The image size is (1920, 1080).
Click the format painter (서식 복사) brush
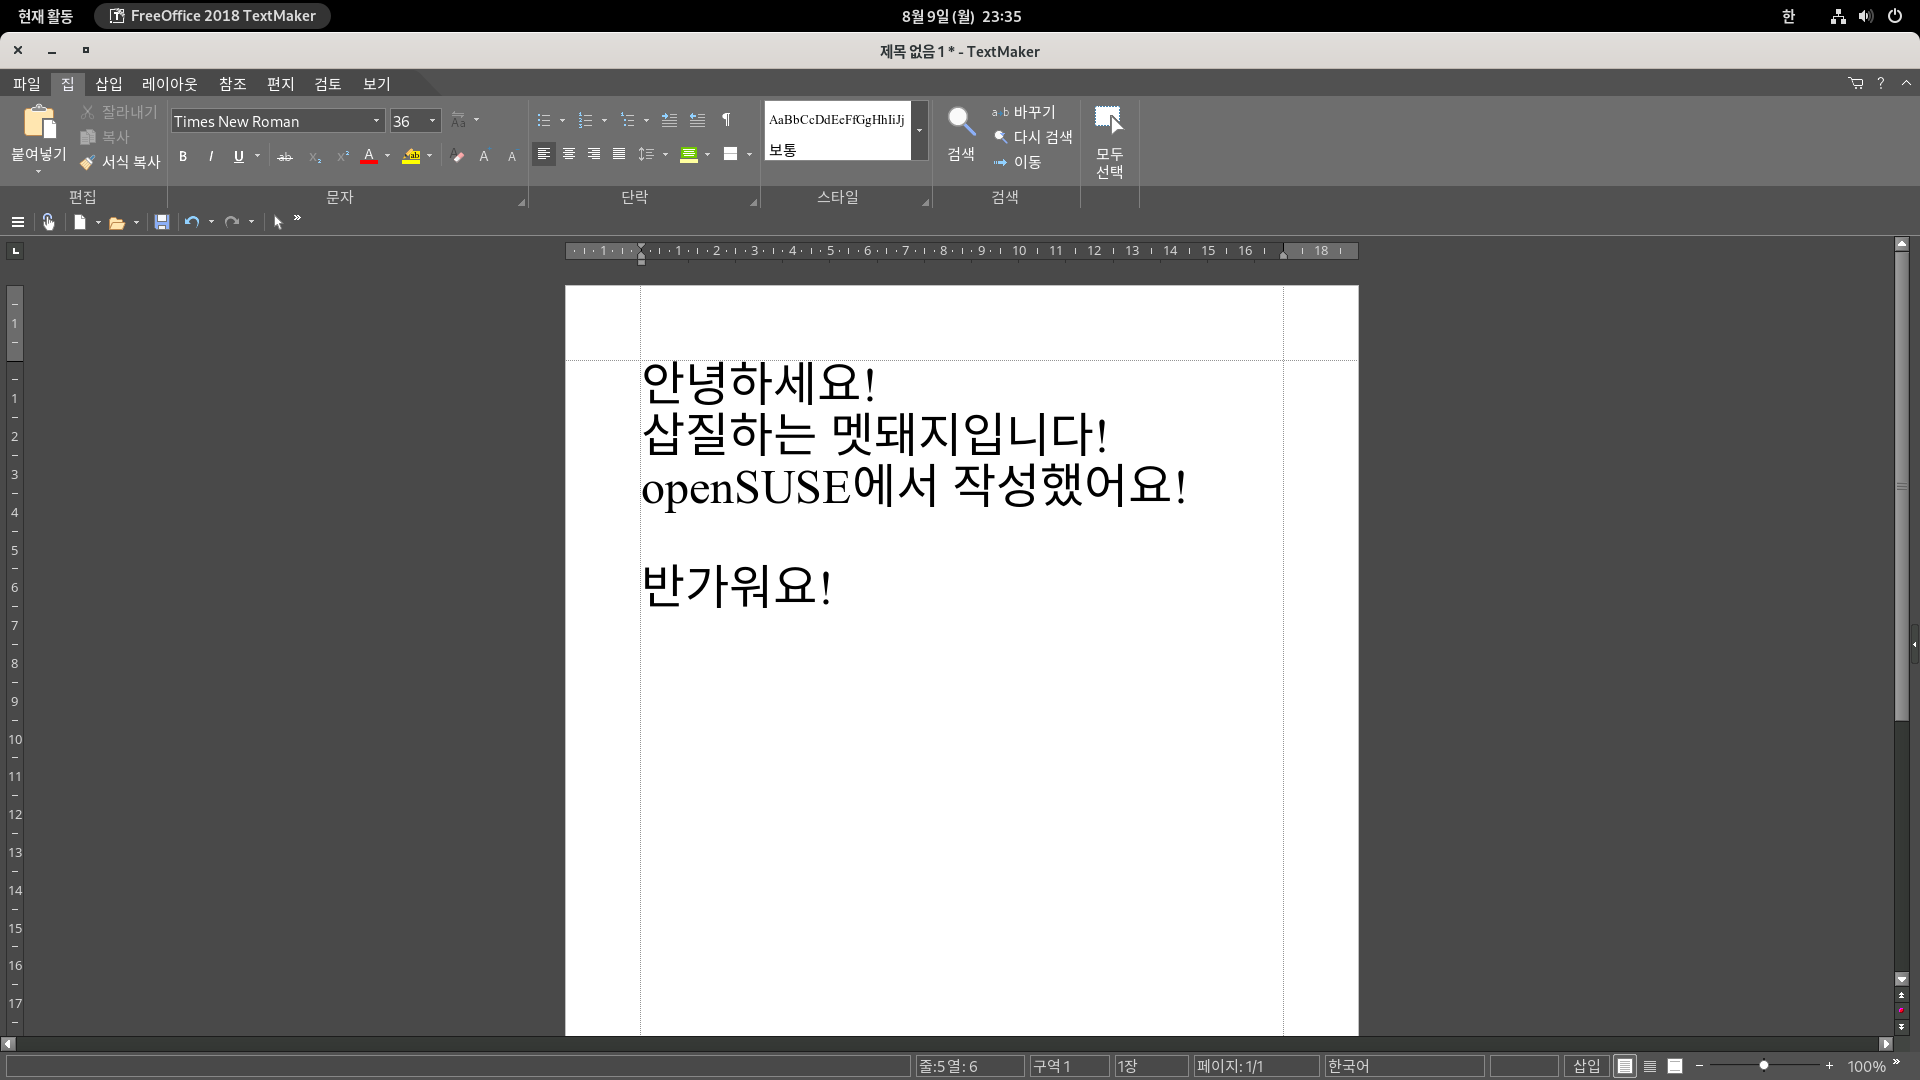(88, 162)
